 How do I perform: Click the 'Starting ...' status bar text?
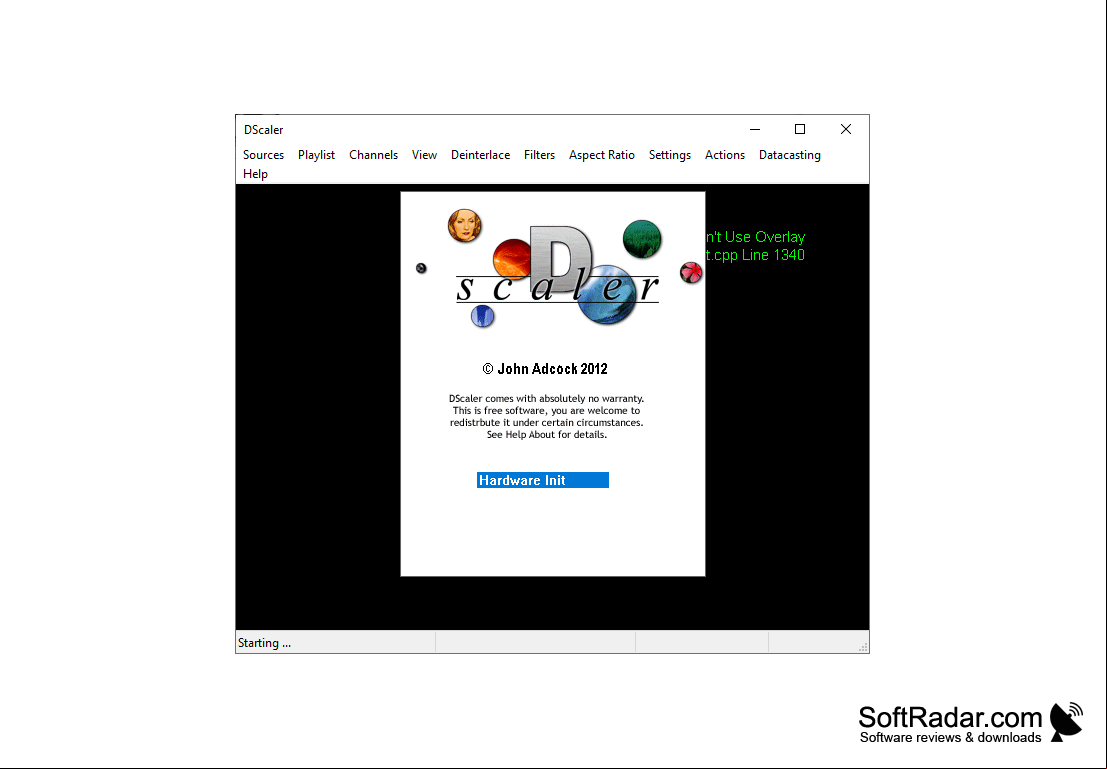coord(264,643)
